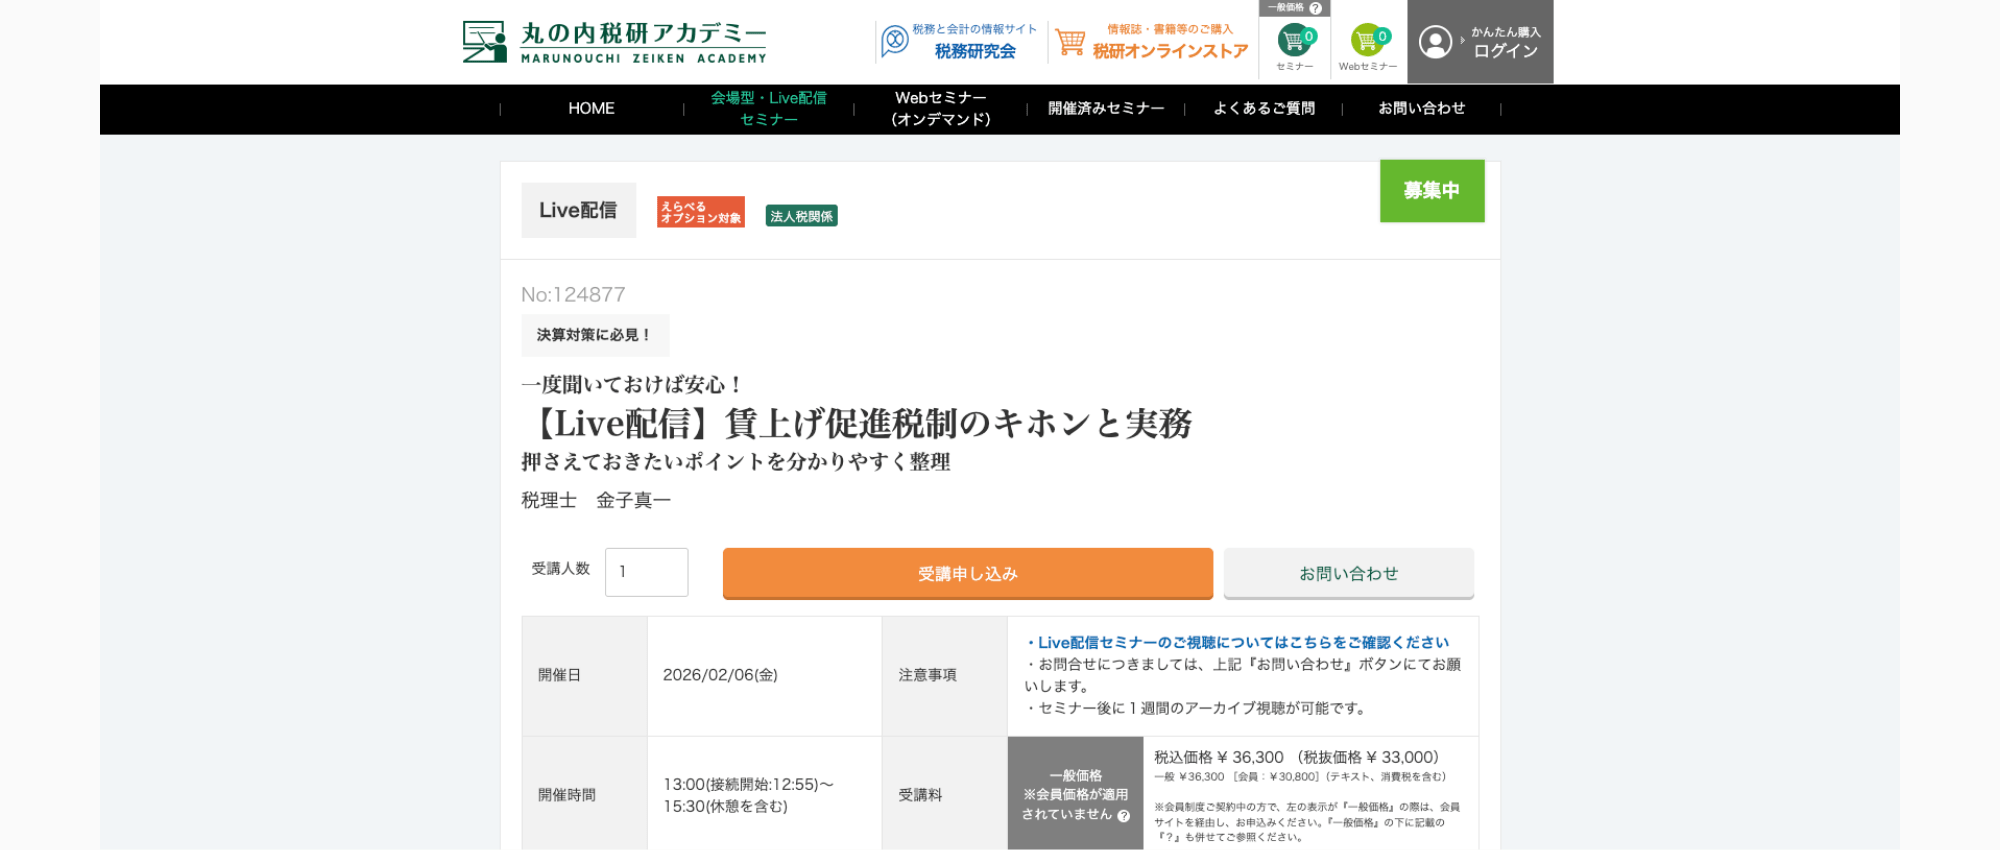Click the grey お問い合わせ button
This screenshot has height=850, width=2000.
pos(1348,574)
